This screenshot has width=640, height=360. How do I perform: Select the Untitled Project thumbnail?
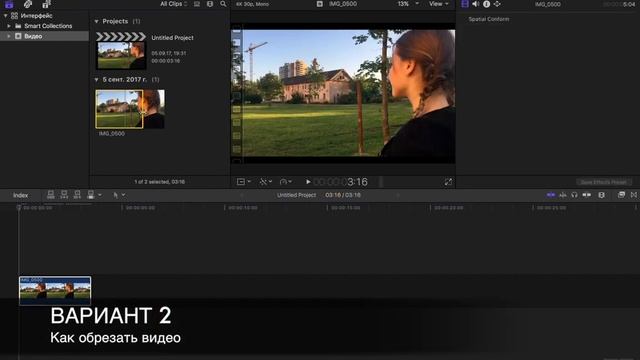[x=121, y=51]
